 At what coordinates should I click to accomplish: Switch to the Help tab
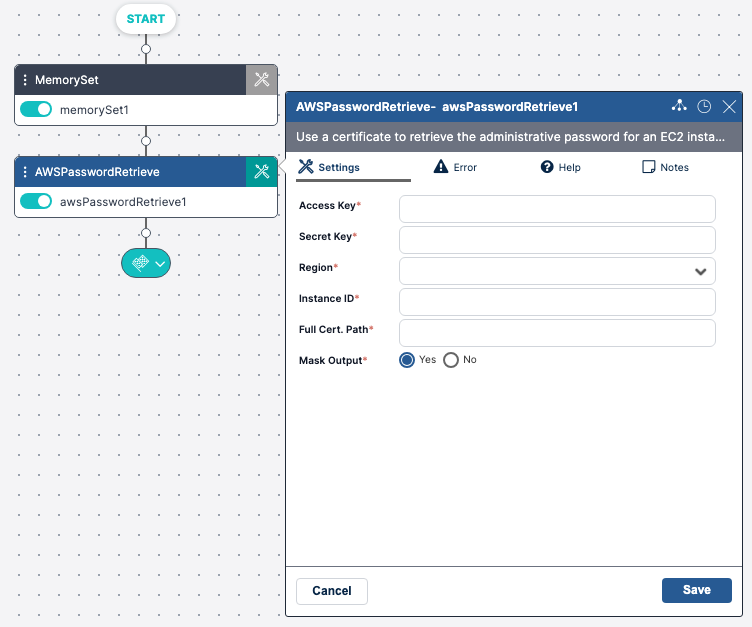(x=561, y=167)
